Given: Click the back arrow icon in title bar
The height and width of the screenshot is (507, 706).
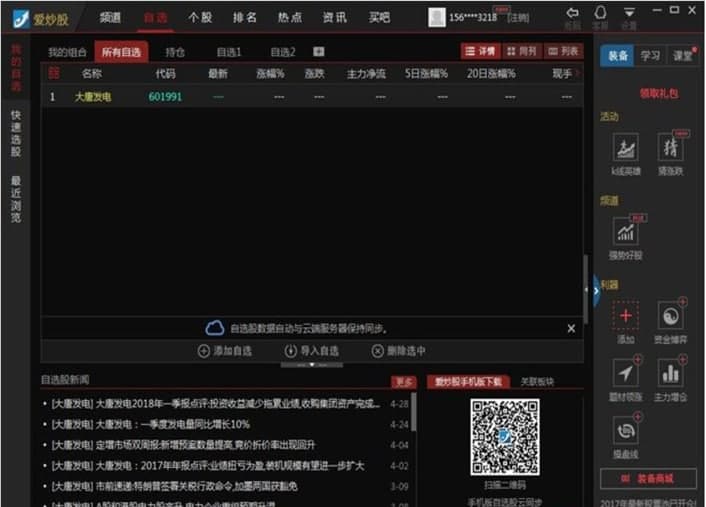Looking at the screenshot, I should (572, 13).
